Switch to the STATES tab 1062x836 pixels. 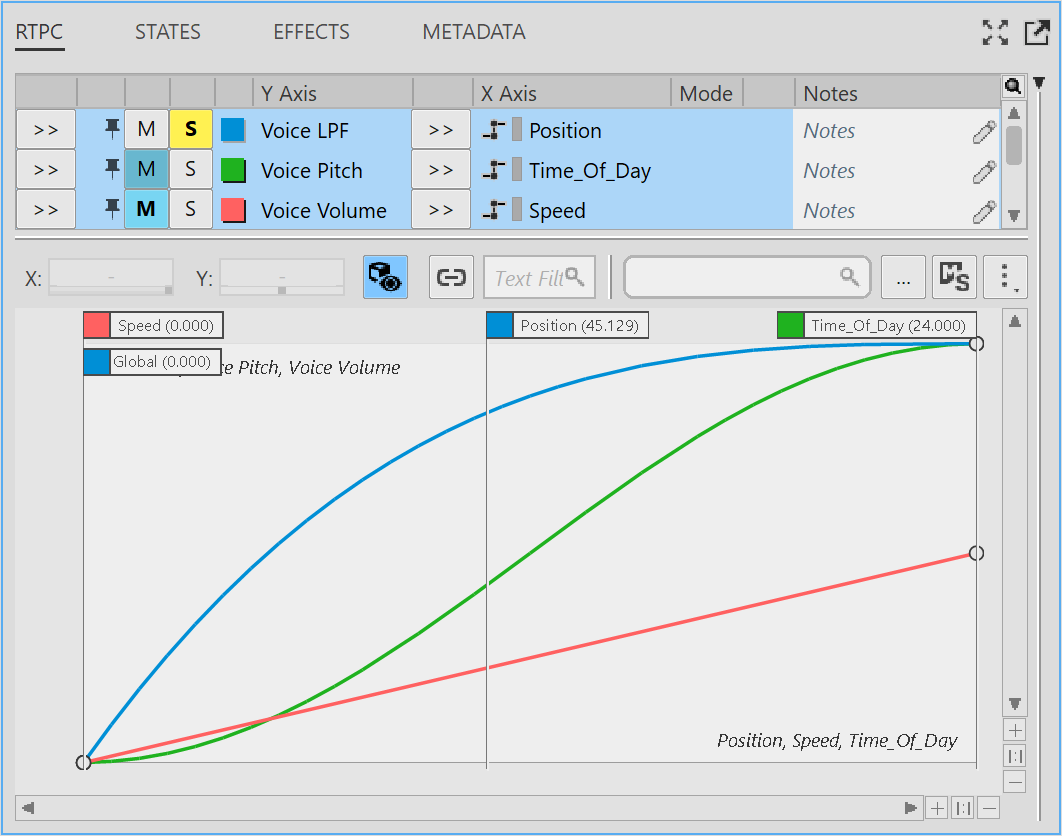(x=168, y=32)
